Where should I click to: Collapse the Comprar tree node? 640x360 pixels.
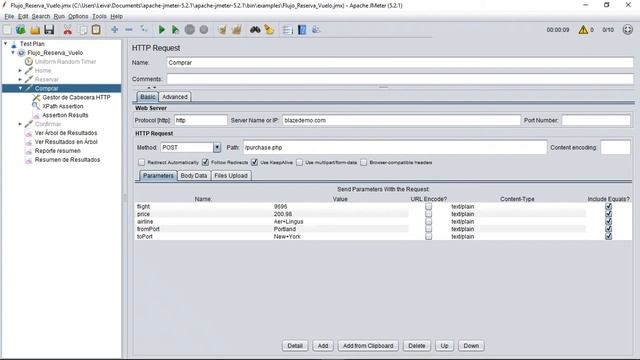click(20, 89)
